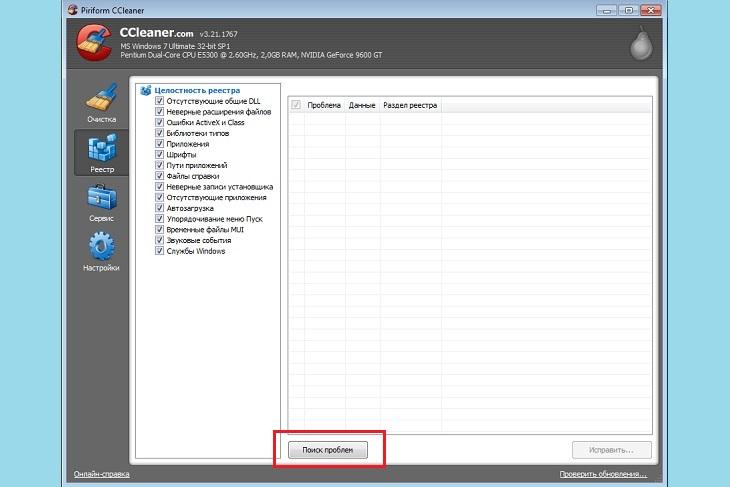
Task: Open the Очистка (Cleaner) section icon
Action: (x=101, y=98)
